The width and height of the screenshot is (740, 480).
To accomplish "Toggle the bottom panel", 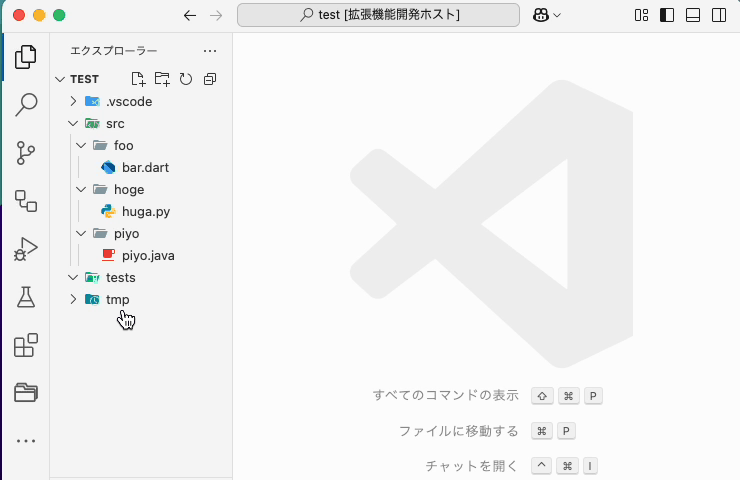I will coord(693,15).
